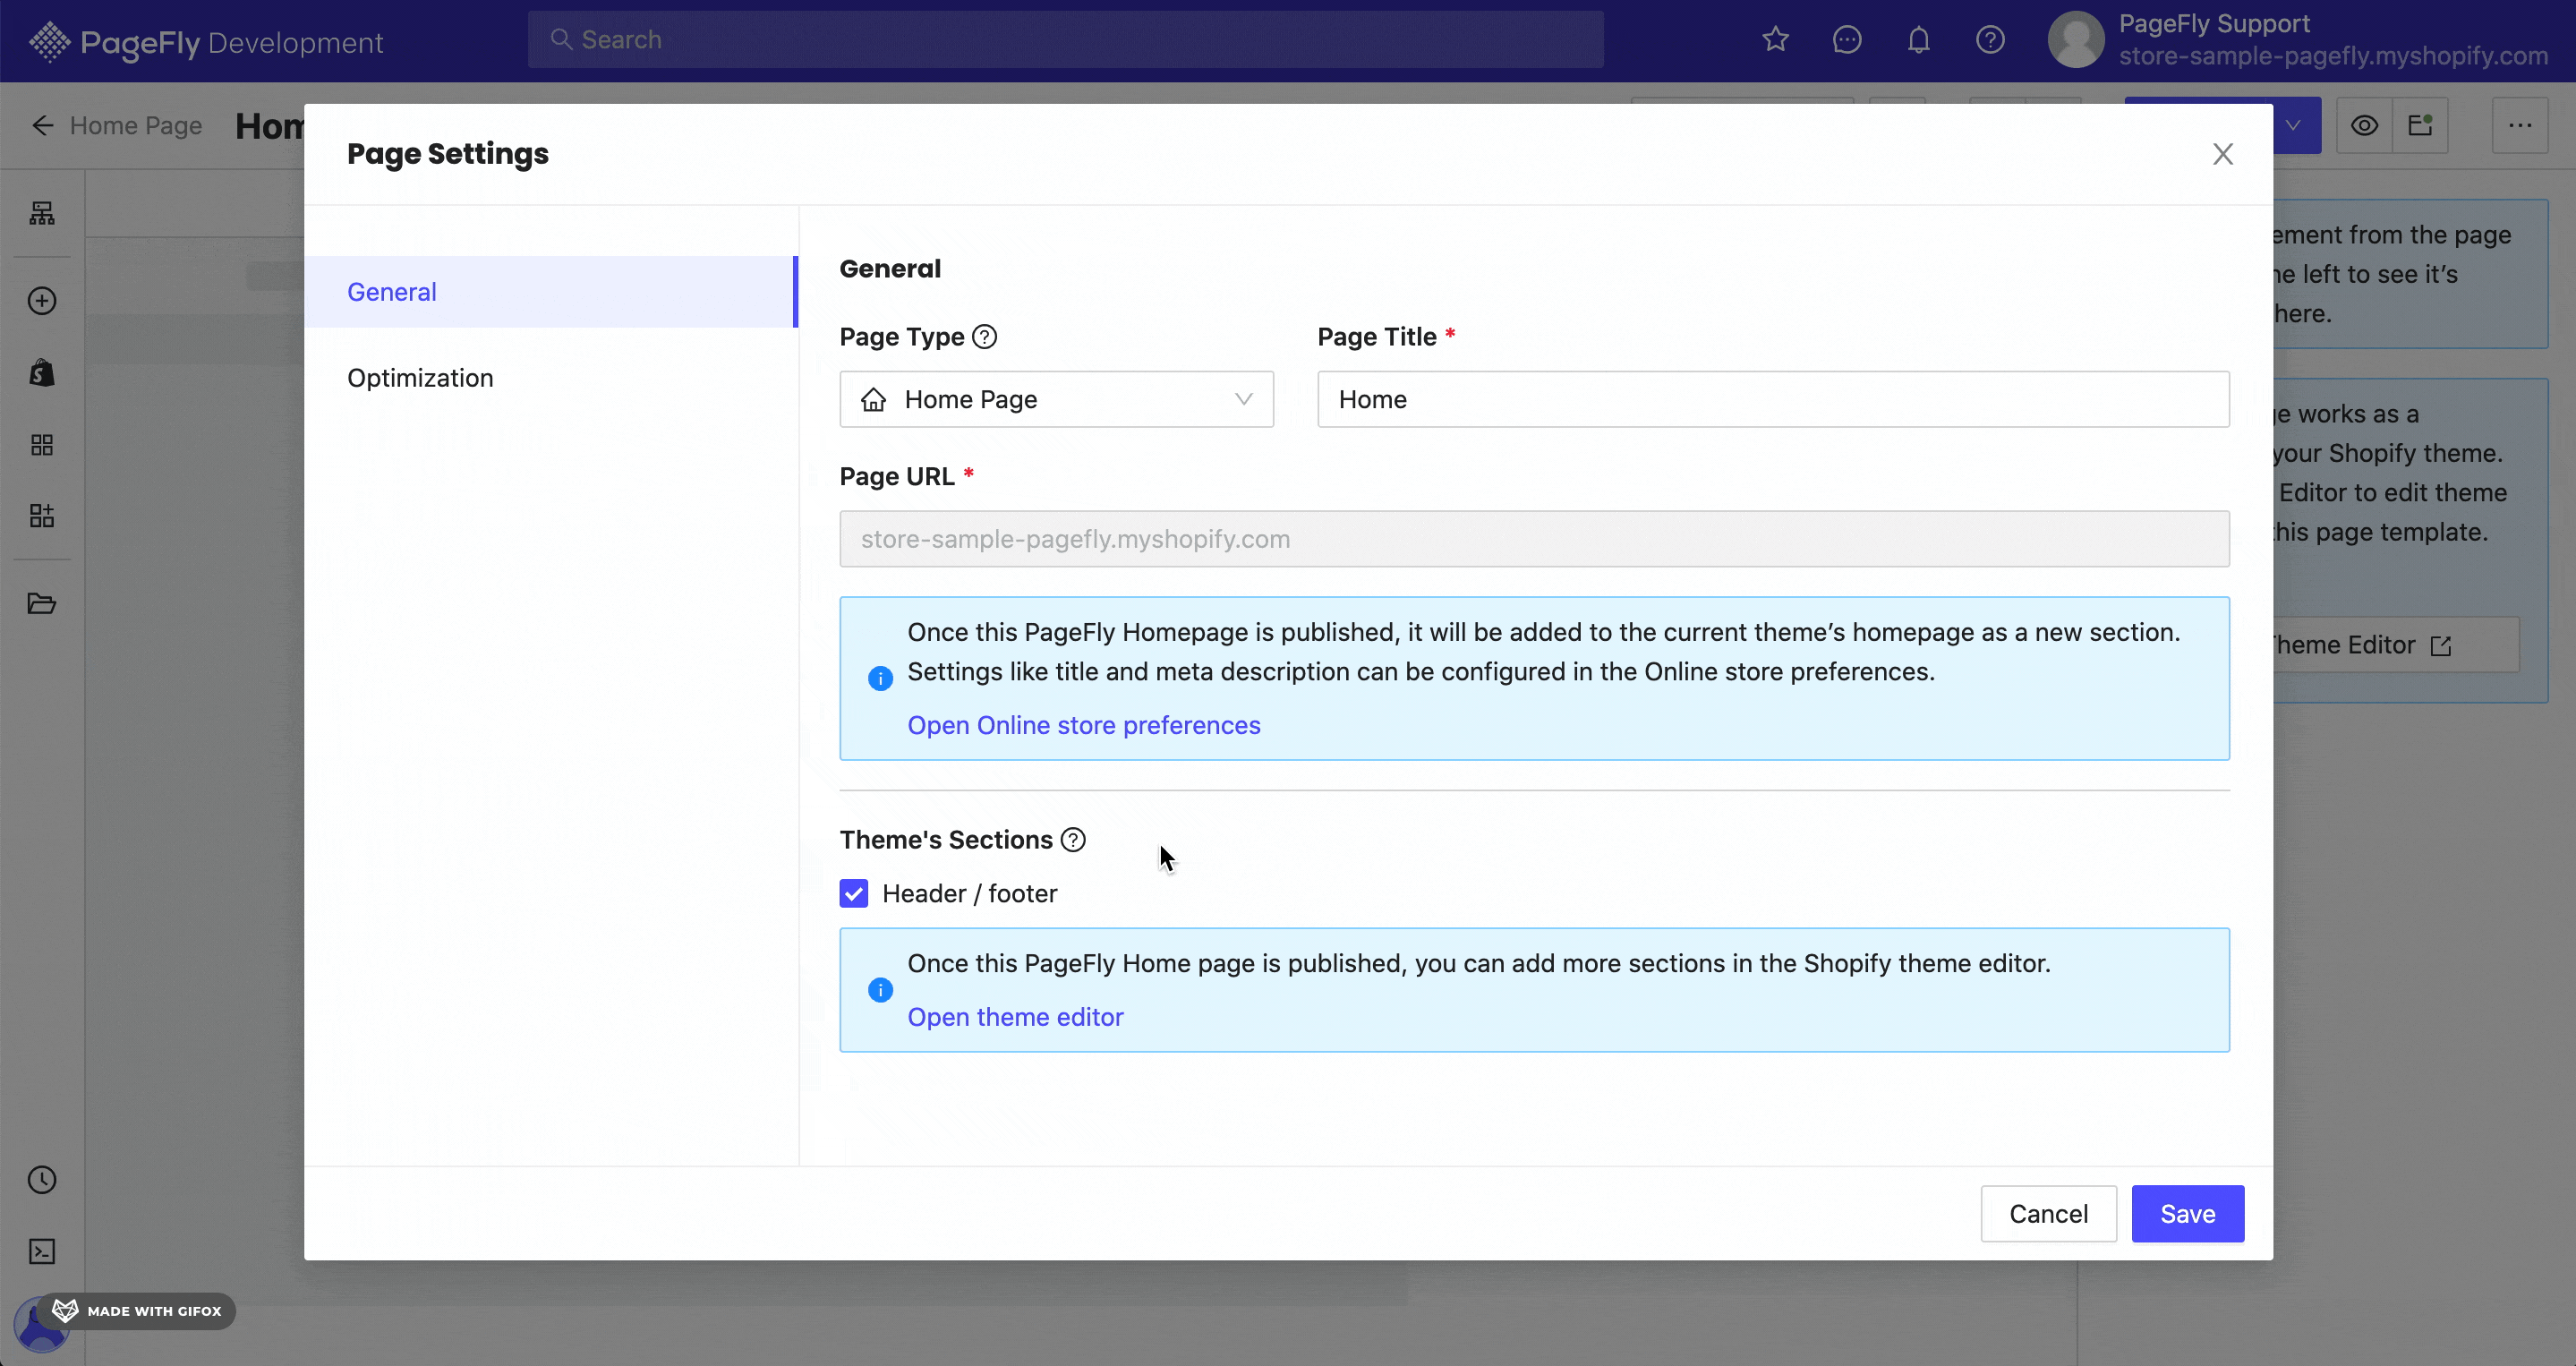Click the PageFly Support avatar
The height and width of the screenshot is (1366, 2576).
click(x=2076, y=40)
